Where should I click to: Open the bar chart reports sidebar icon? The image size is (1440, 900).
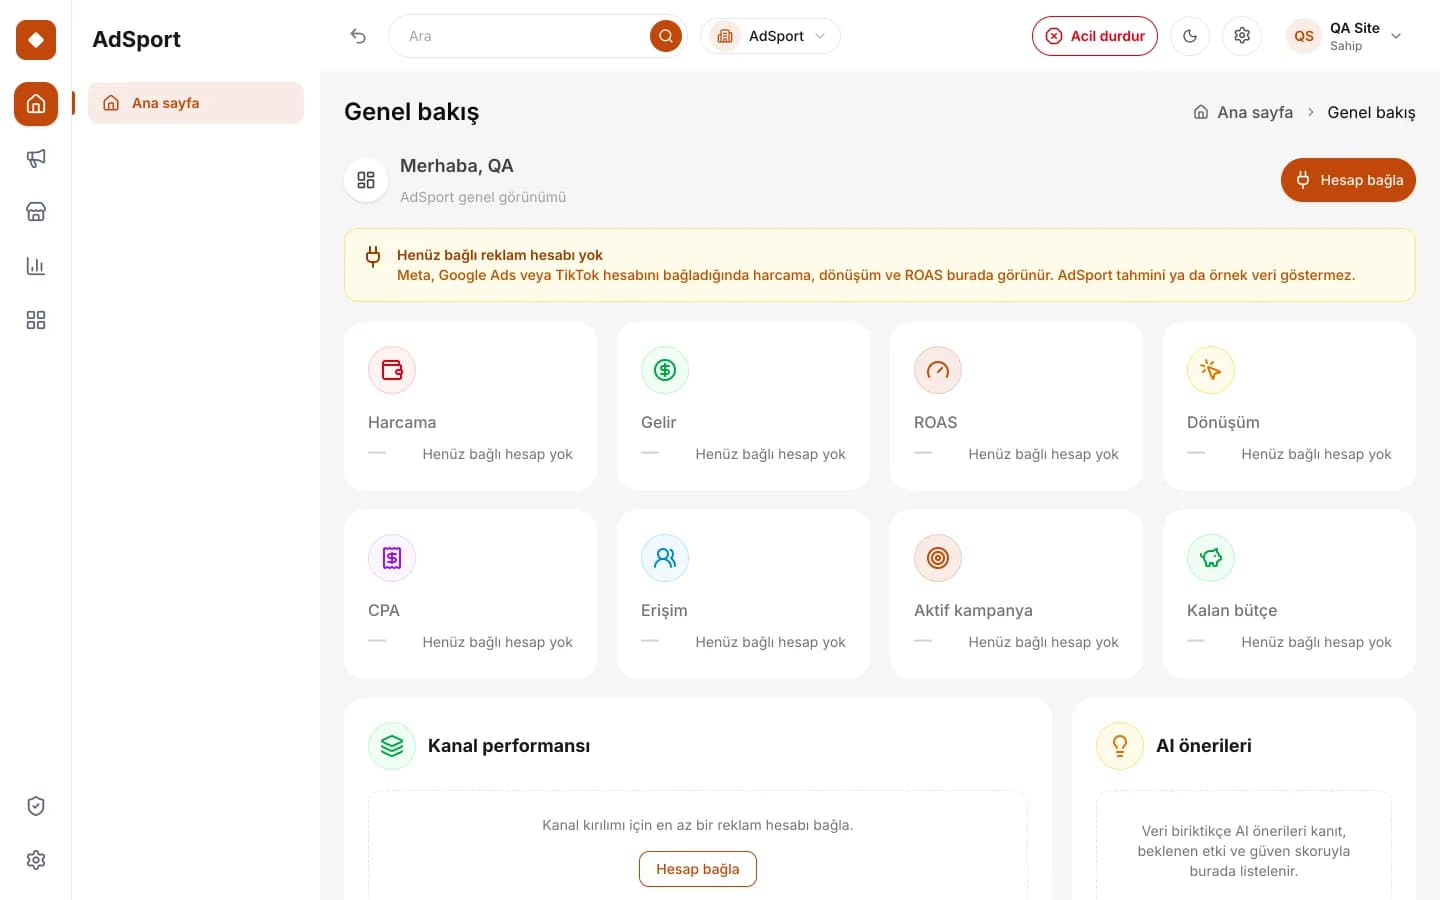(36, 266)
